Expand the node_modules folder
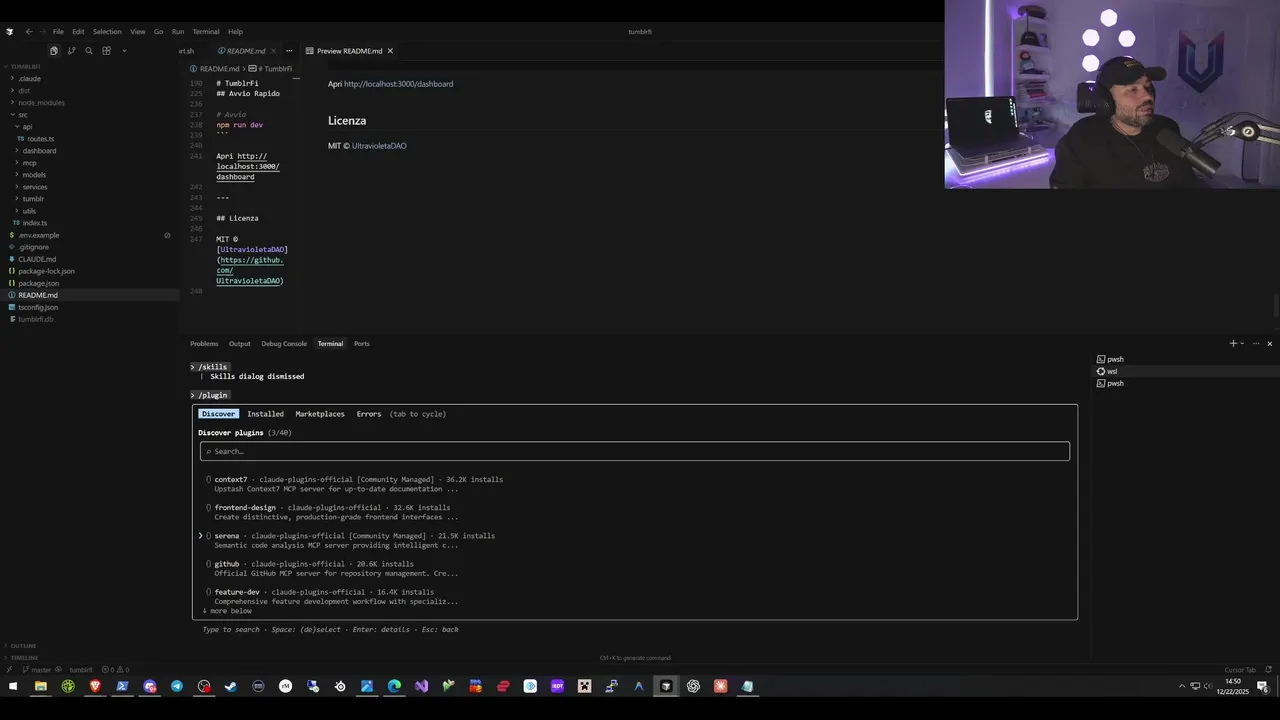 [41, 103]
